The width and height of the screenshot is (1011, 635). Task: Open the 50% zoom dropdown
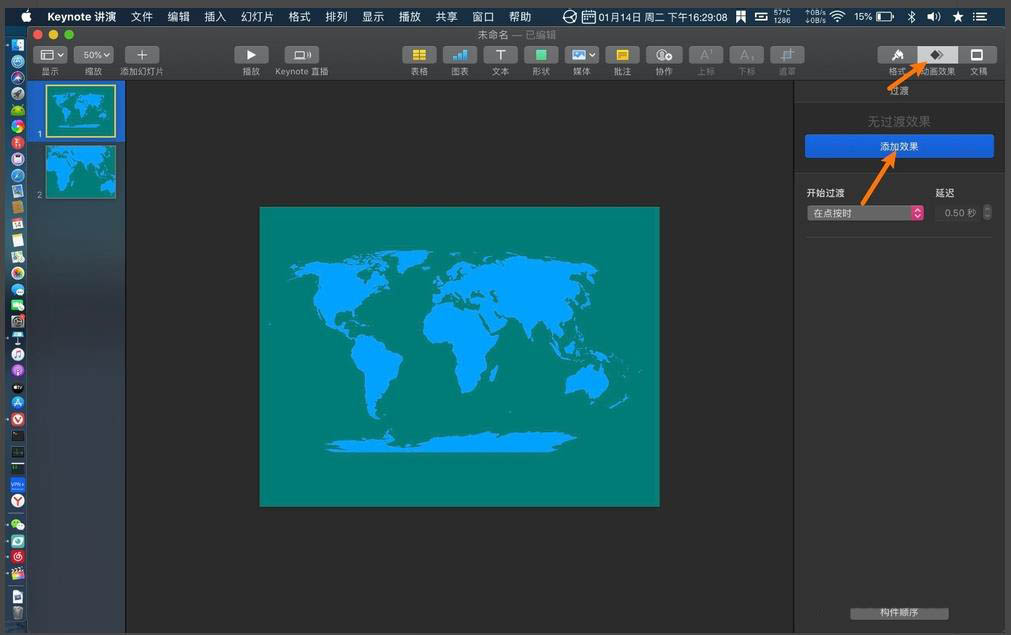[93, 55]
